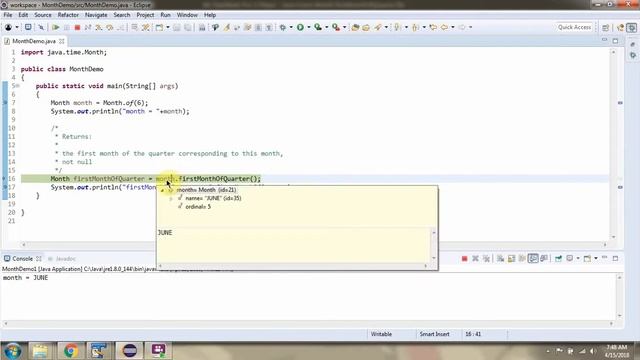This screenshot has width=640, height=360.
Task: Collapse the main method fold at line 5
Action: point(18,86)
